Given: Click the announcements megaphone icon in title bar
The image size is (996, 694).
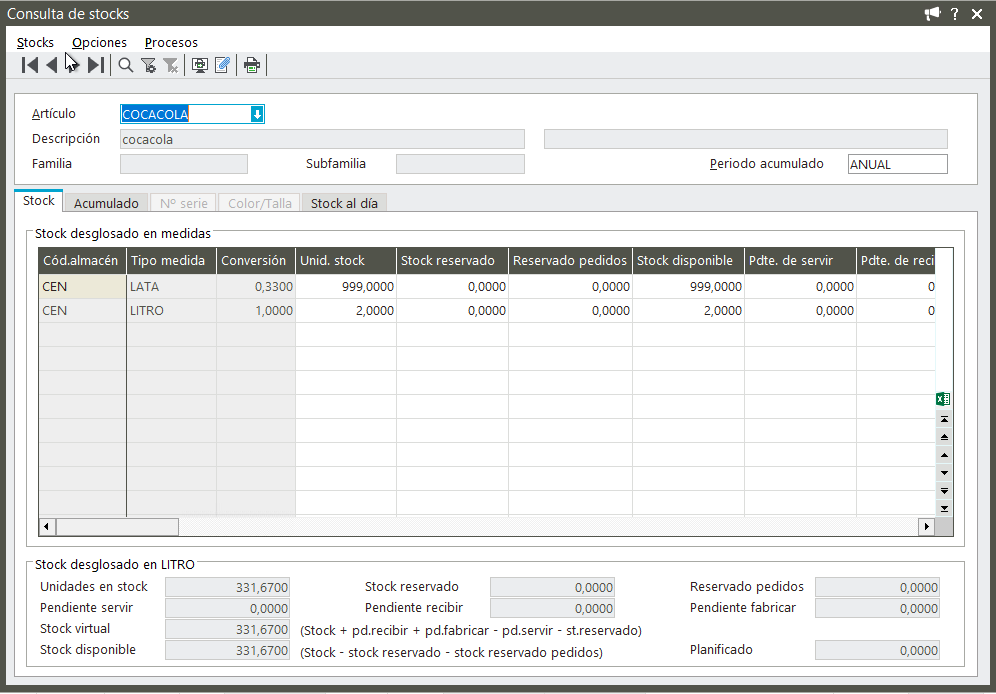Looking at the screenshot, I should 932,14.
